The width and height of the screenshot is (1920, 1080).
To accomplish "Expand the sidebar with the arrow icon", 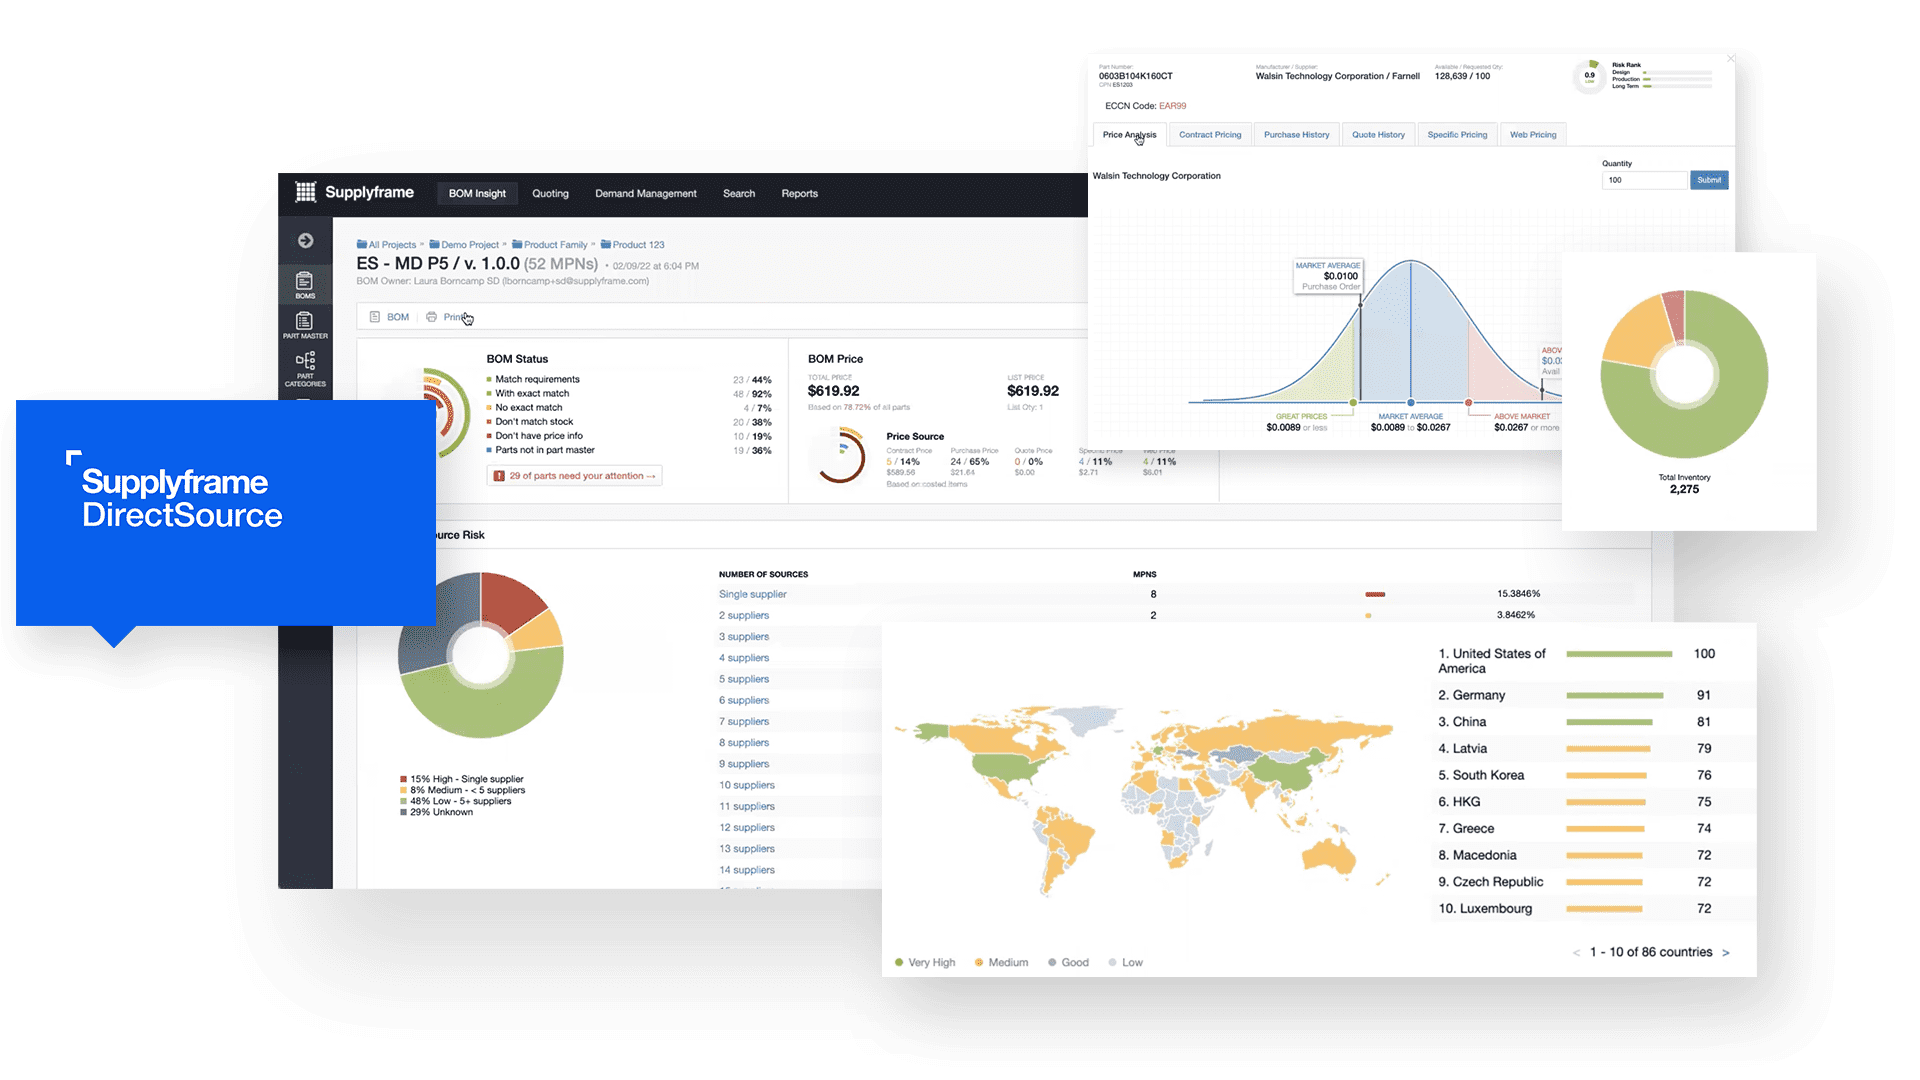I will coord(306,241).
